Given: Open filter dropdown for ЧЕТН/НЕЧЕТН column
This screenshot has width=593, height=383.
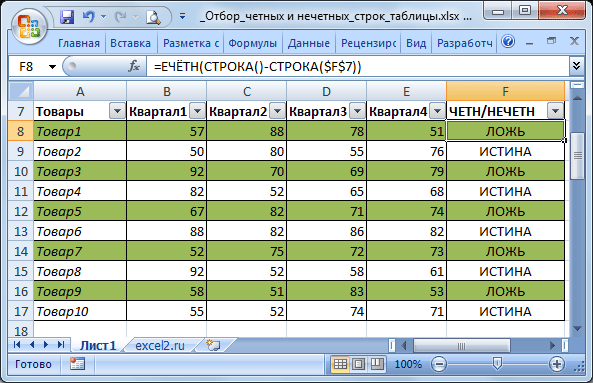Looking at the screenshot, I should tap(556, 111).
